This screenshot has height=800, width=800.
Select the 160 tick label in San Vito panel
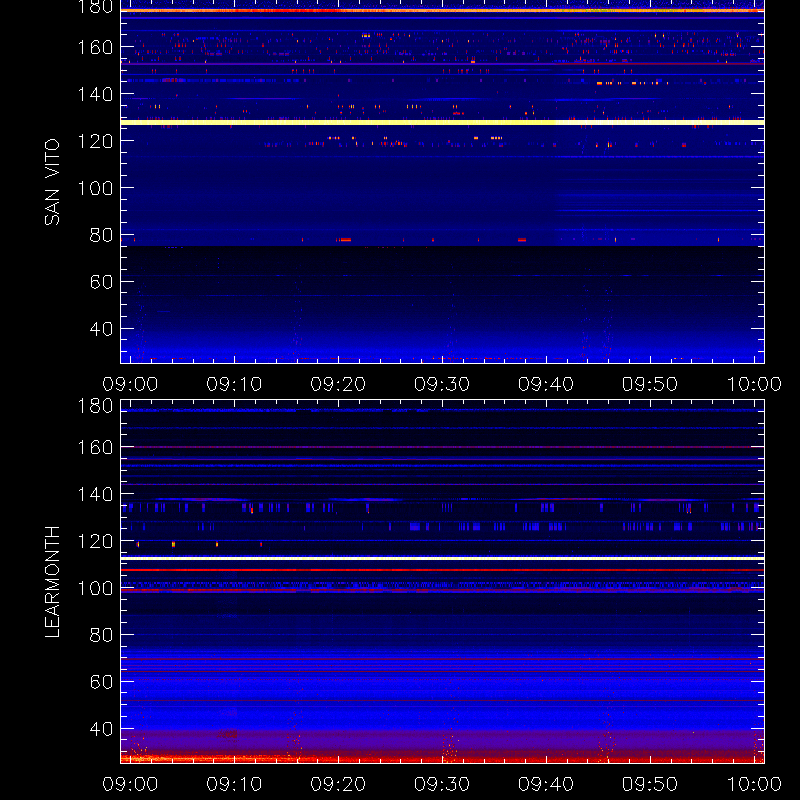pyautogui.click(x=95, y=47)
